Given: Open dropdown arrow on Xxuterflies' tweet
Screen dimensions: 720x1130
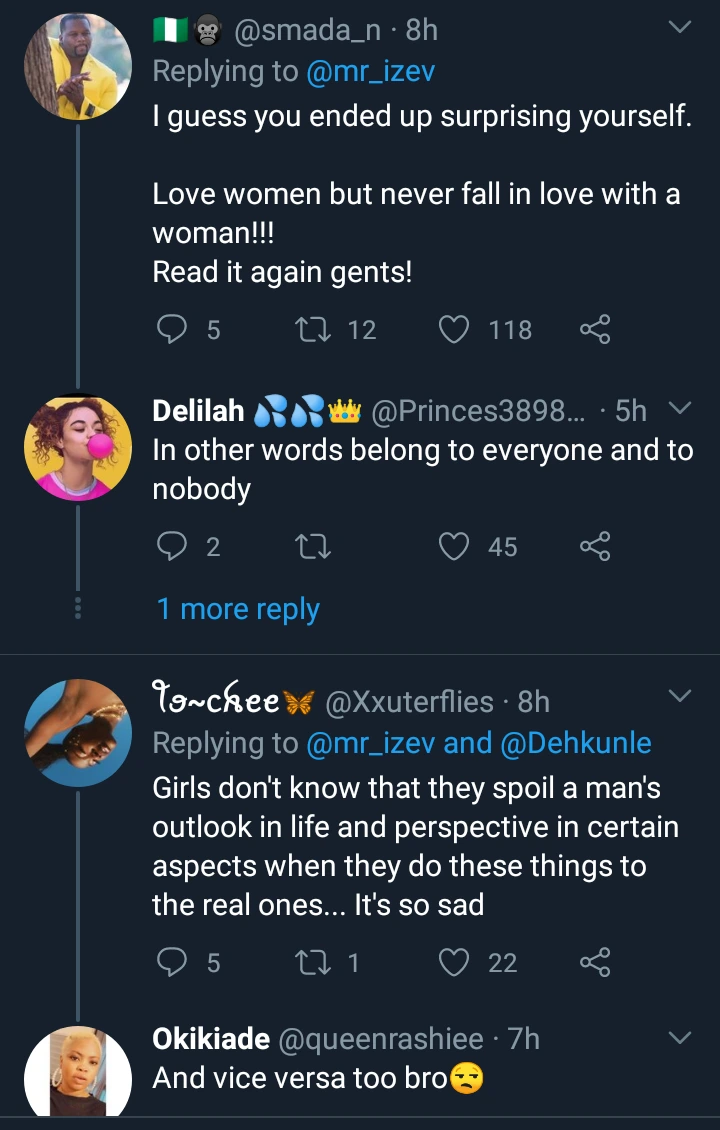Looking at the screenshot, I should coord(679,695).
